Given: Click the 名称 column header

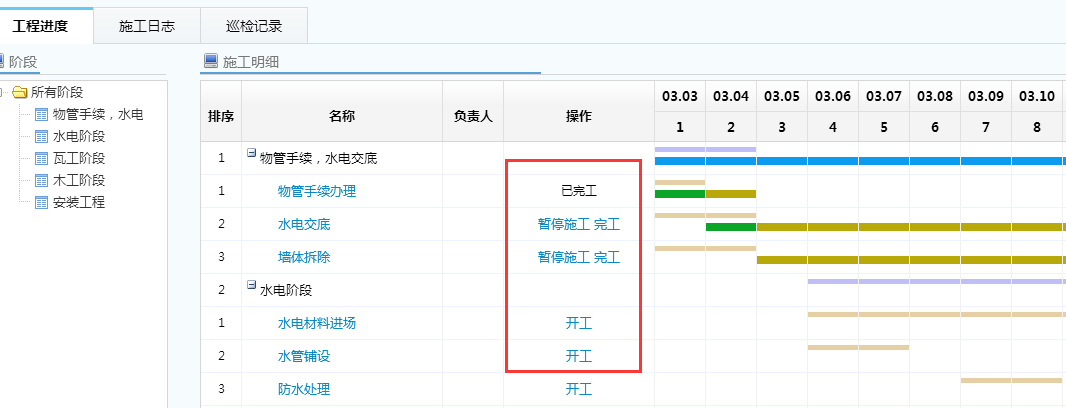Looking at the screenshot, I should tap(341, 116).
